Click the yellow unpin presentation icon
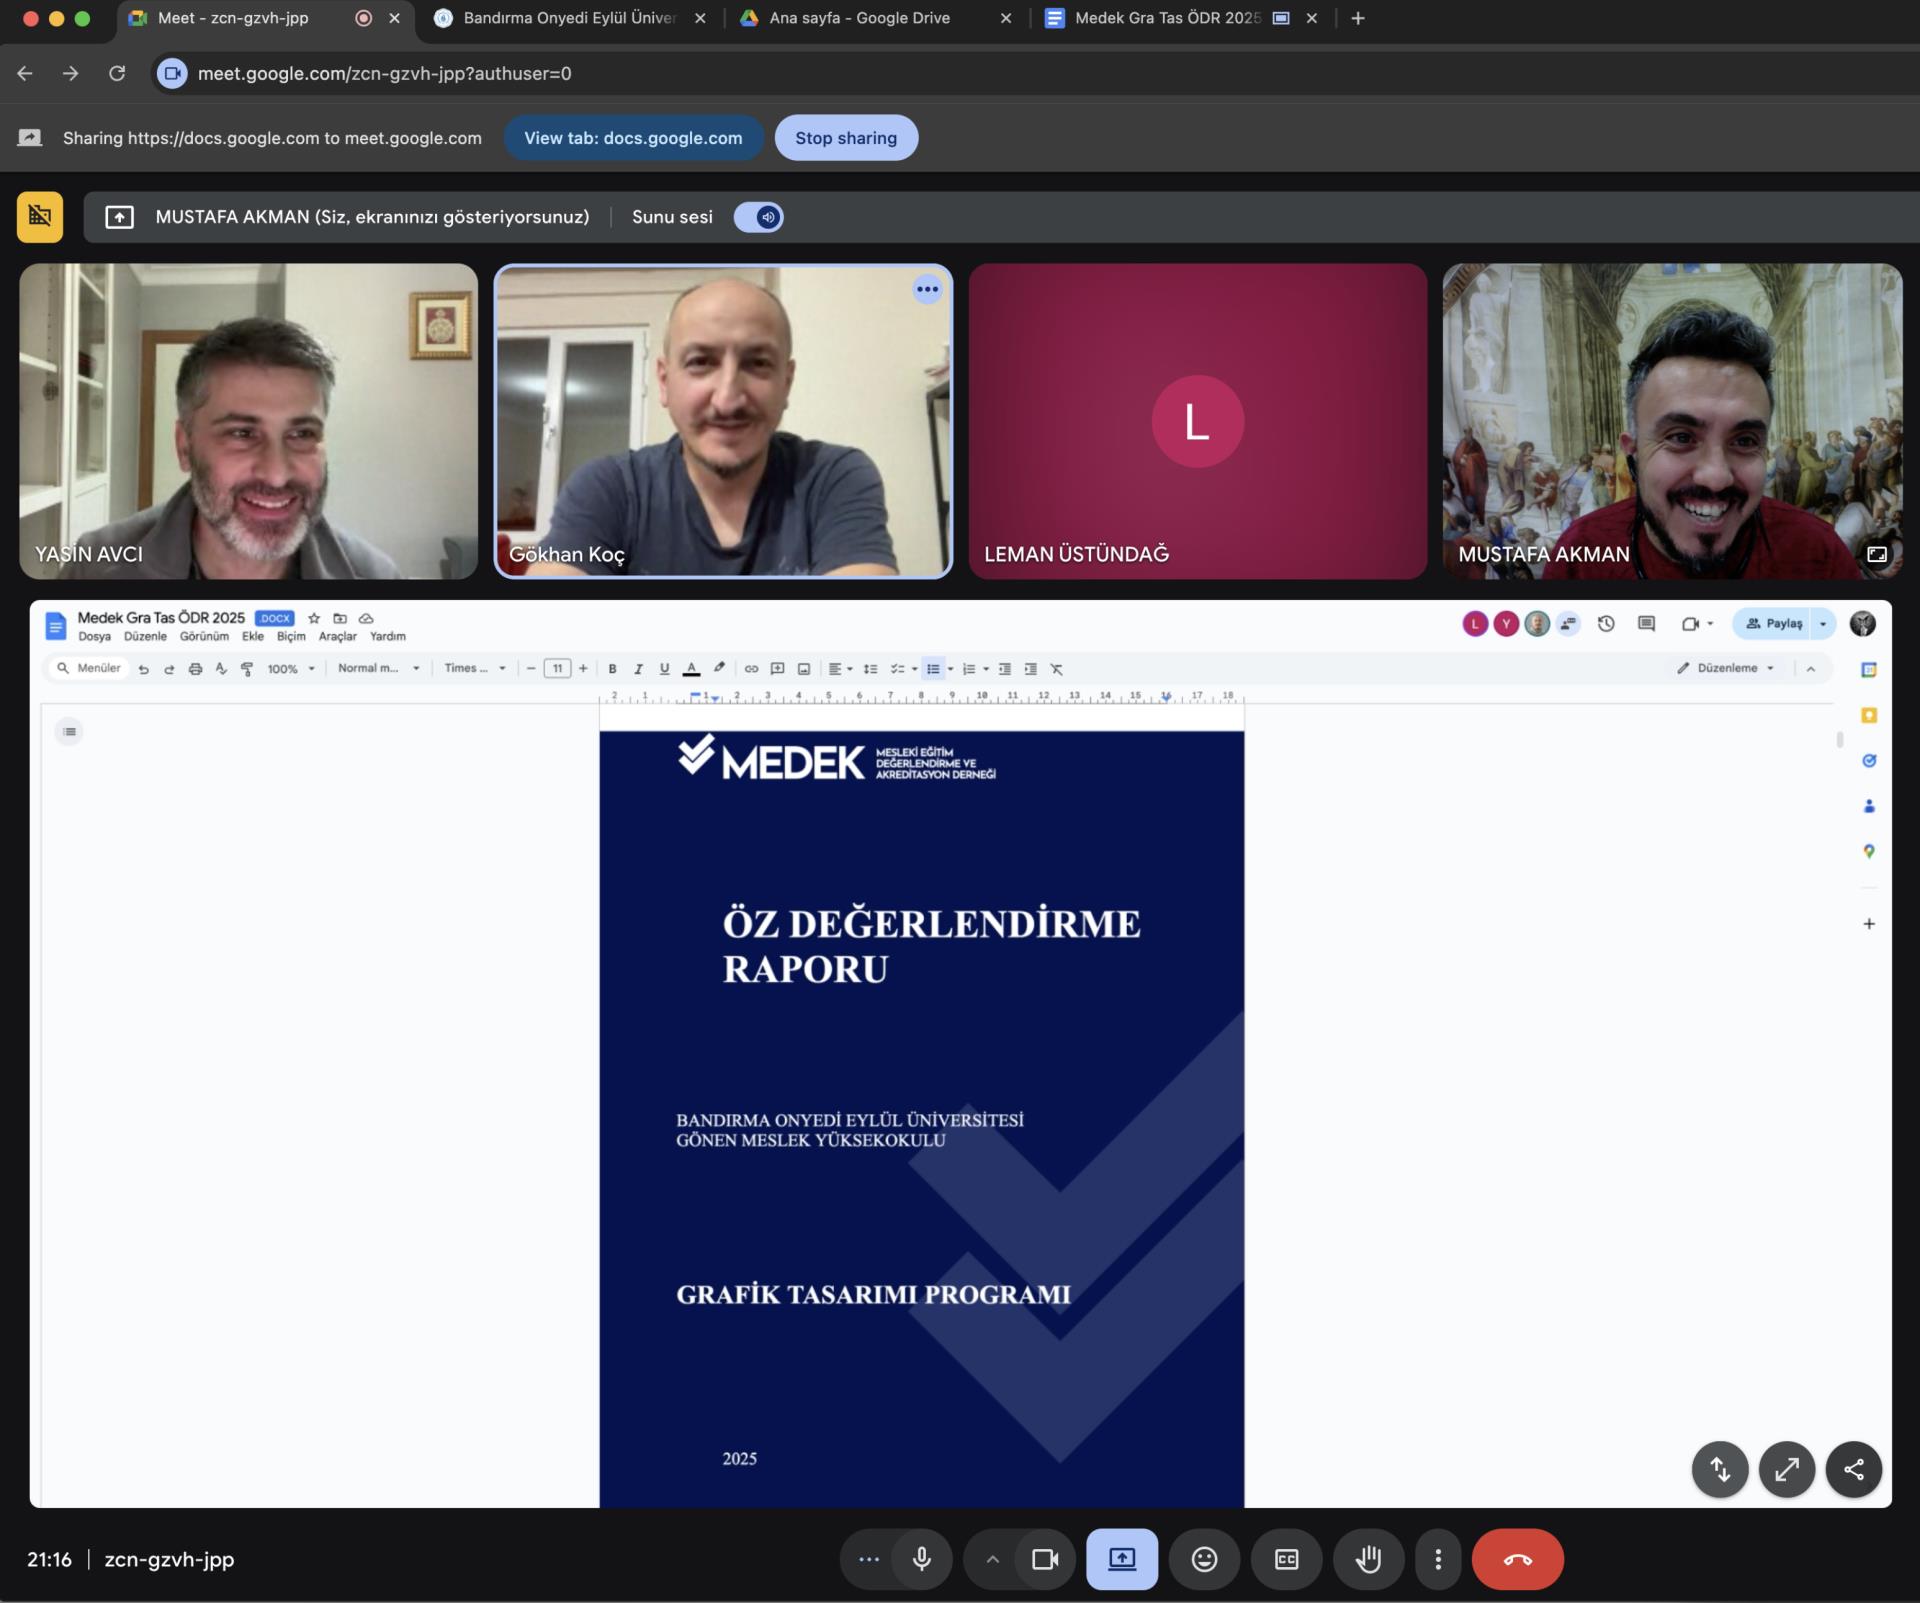Viewport: 1920px width, 1603px height. pos(40,216)
